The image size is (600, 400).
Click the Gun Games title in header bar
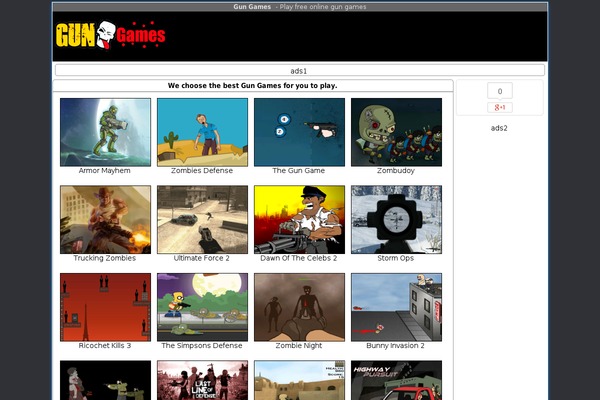[252, 7]
